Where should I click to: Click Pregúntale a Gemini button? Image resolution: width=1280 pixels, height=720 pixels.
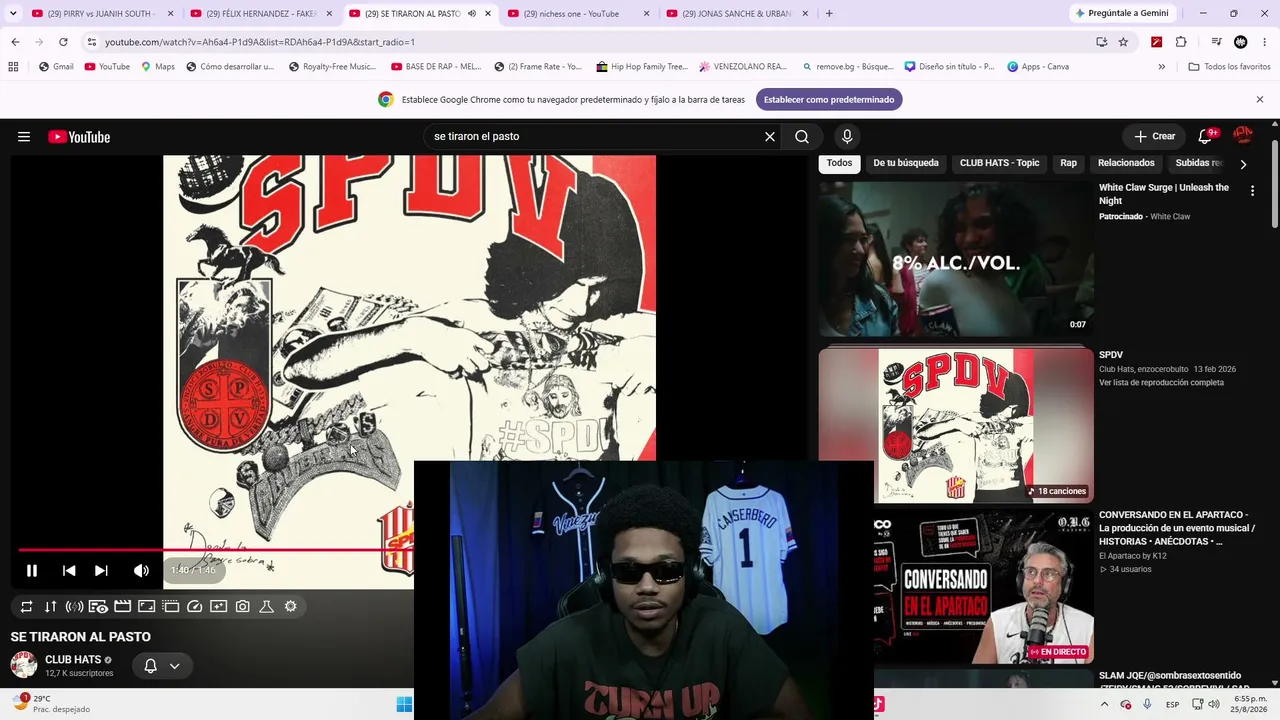[x=1120, y=14]
